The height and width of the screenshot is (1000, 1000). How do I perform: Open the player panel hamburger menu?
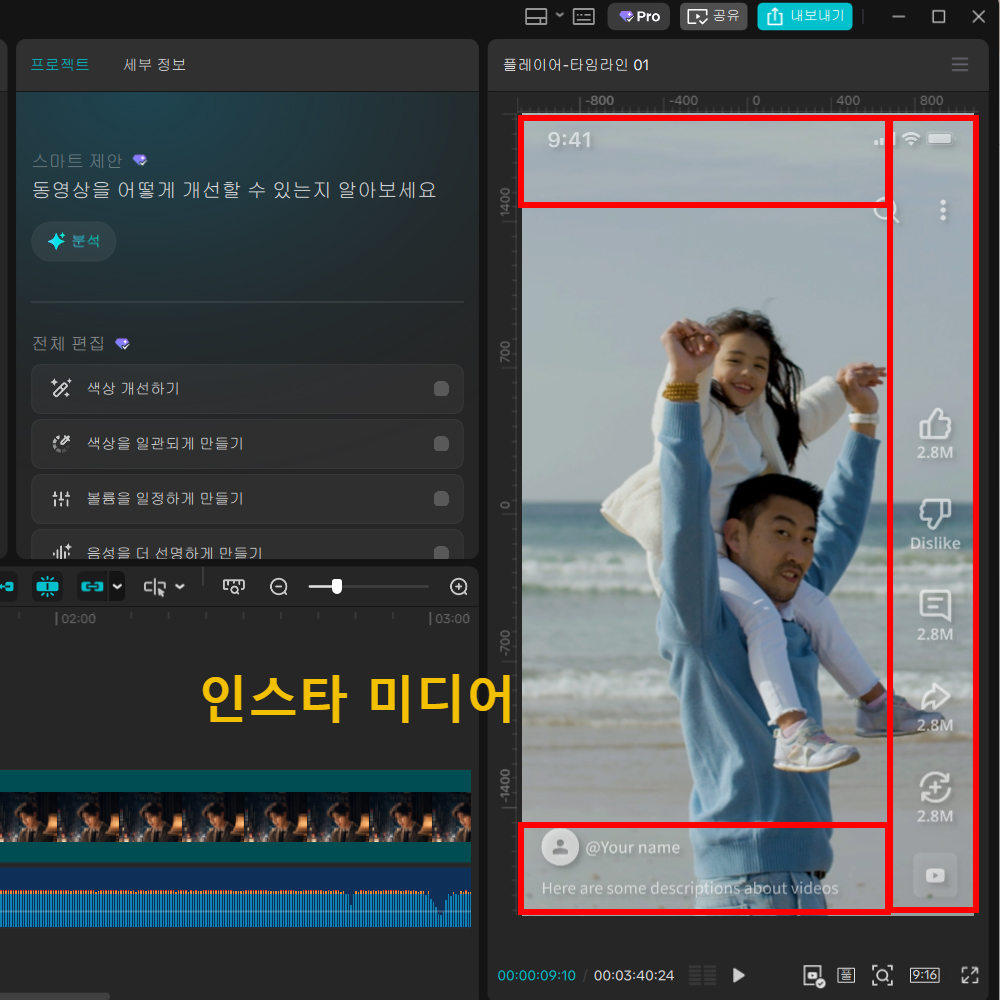(x=959, y=64)
